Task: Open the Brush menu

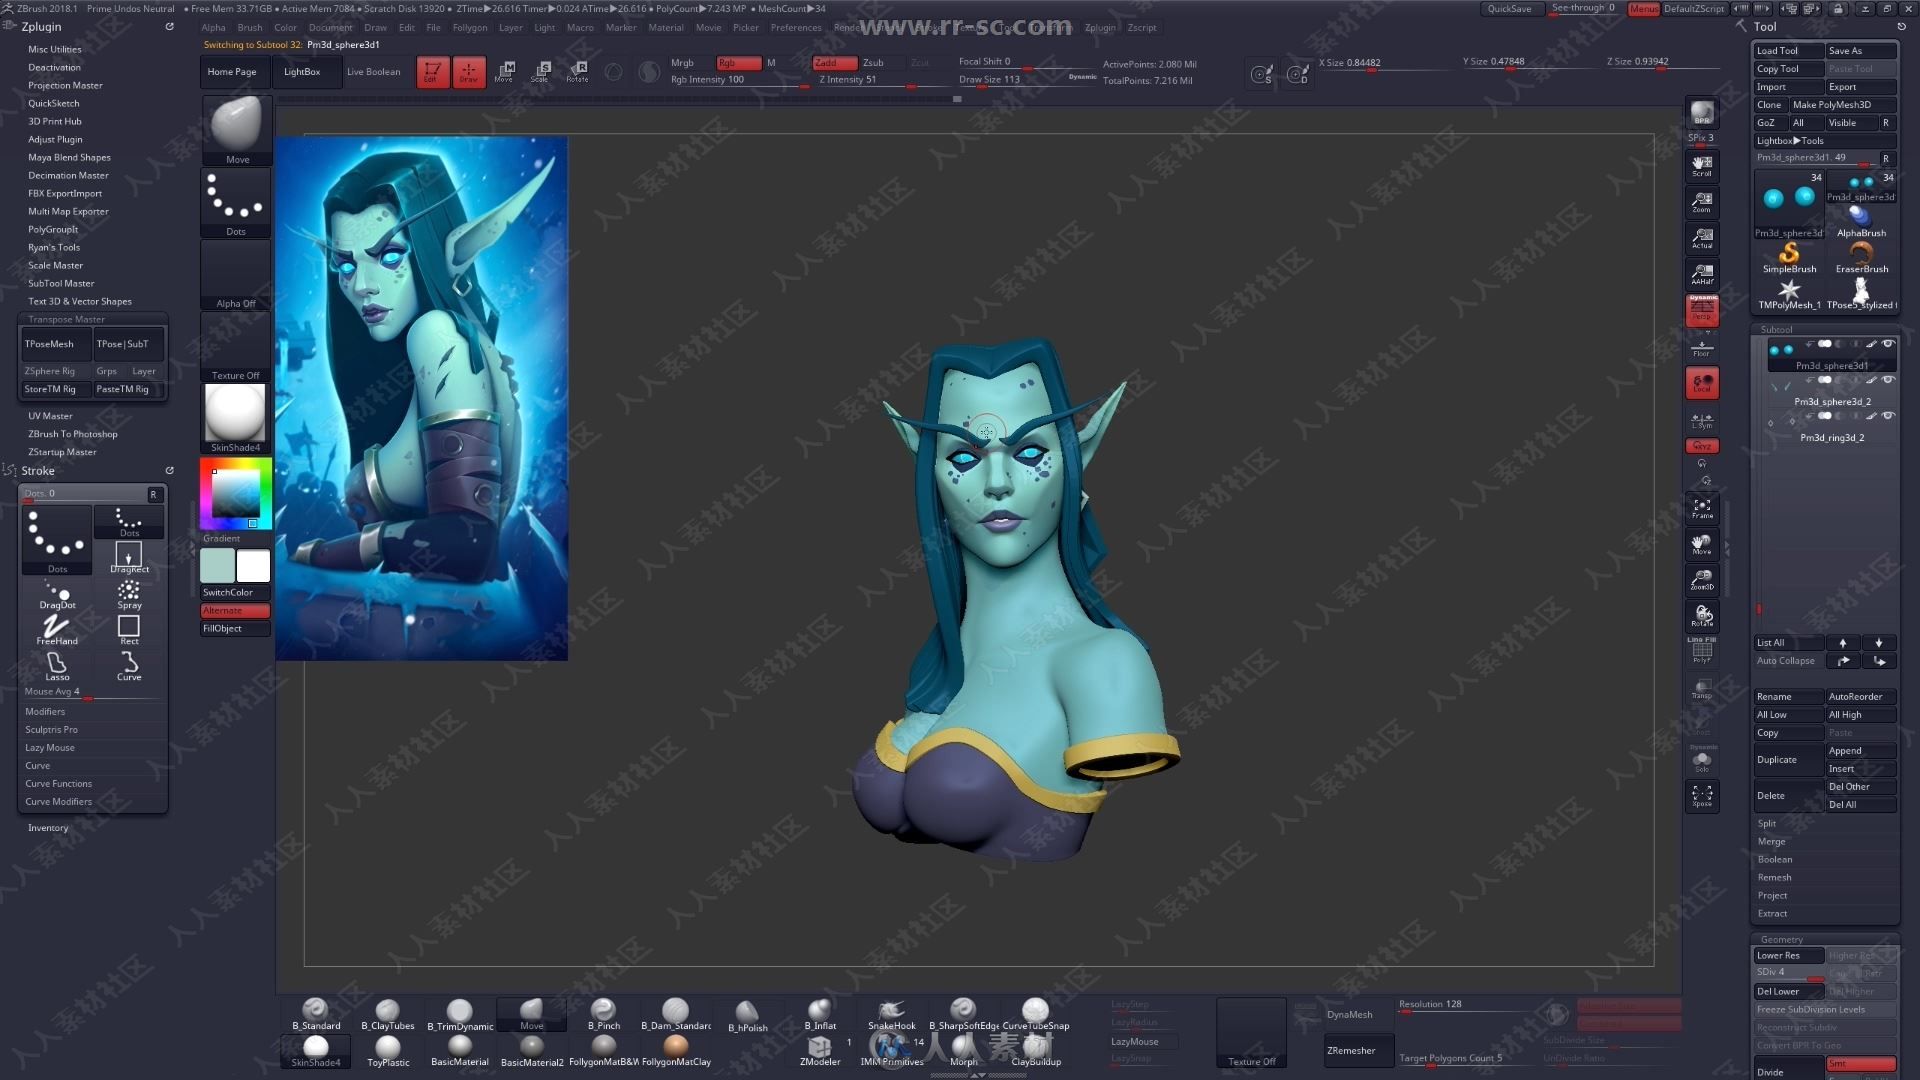Action: click(250, 28)
